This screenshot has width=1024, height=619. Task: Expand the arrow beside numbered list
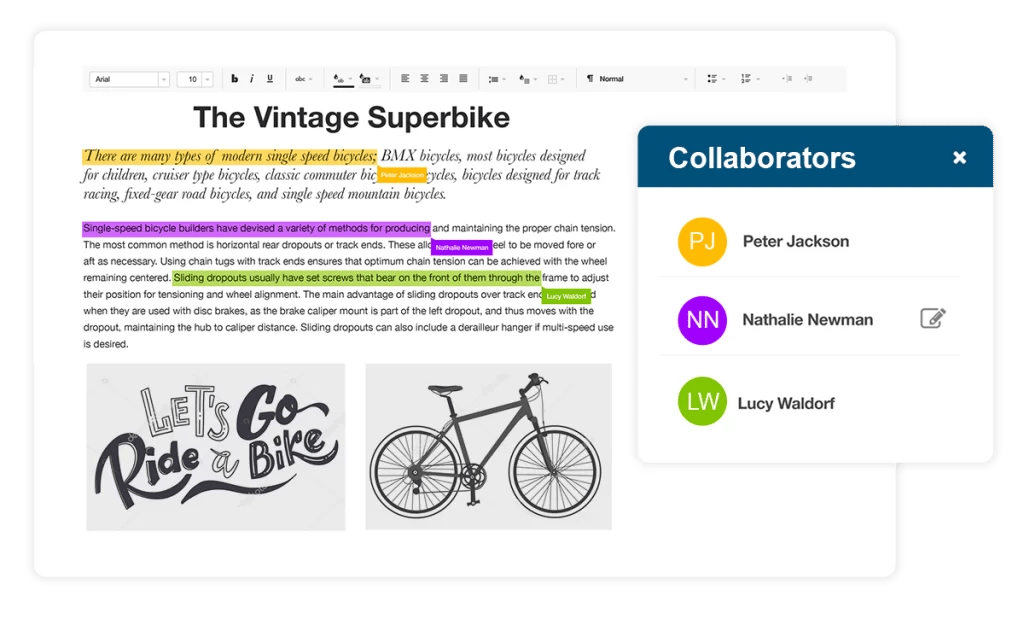click(x=758, y=80)
